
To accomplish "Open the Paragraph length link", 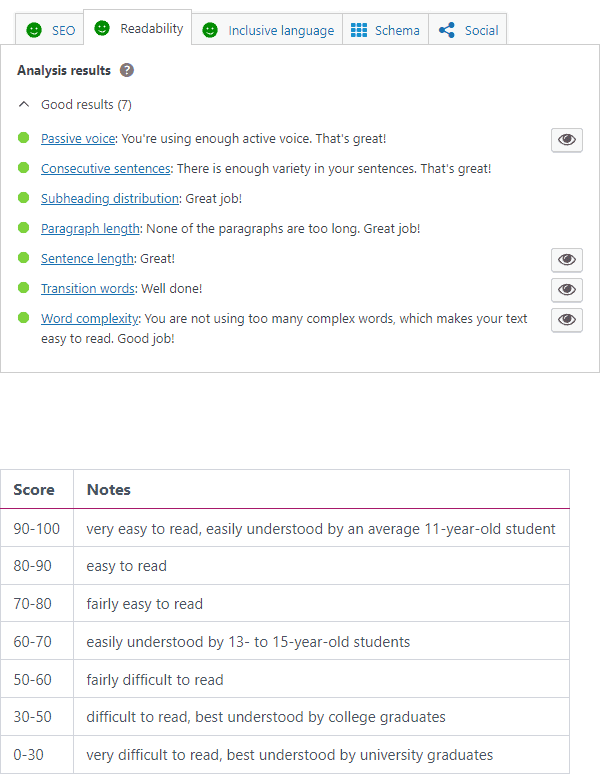I will pyautogui.click(x=90, y=229).
